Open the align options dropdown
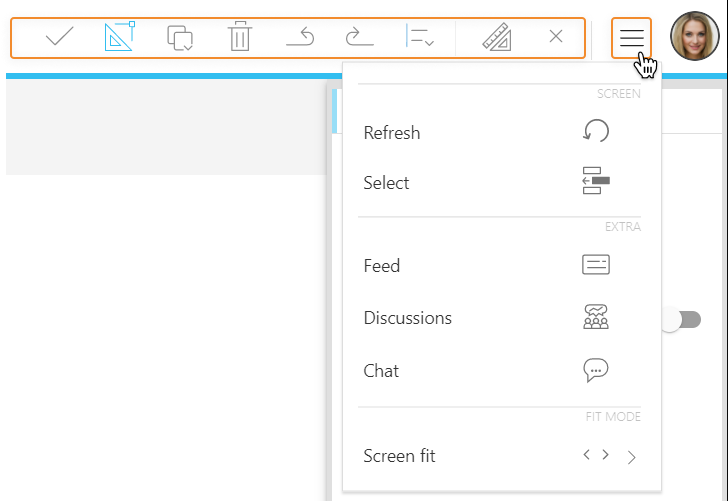 pos(420,38)
